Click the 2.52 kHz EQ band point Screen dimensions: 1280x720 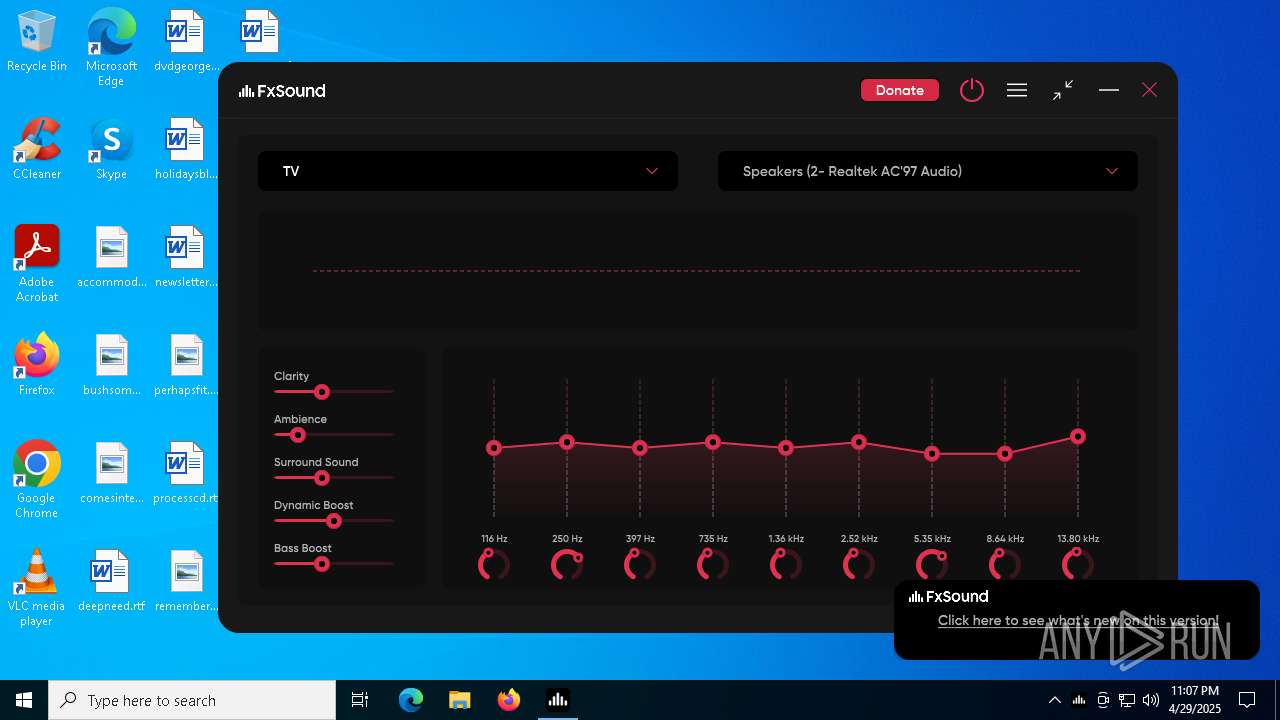(859, 442)
